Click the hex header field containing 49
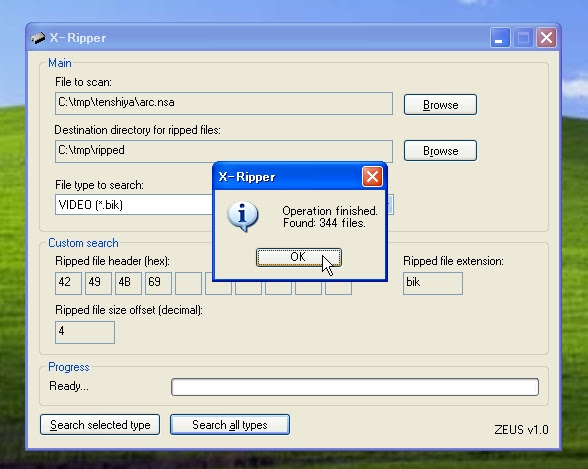The image size is (588, 469). [x=98, y=283]
